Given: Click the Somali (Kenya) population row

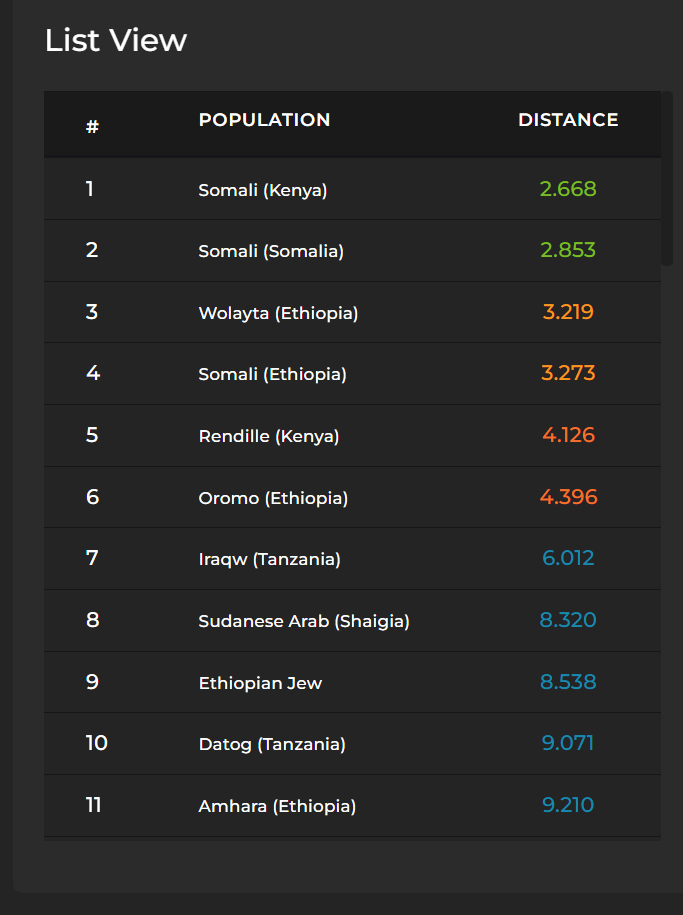Looking at the screenshot, I should [262, 189].
